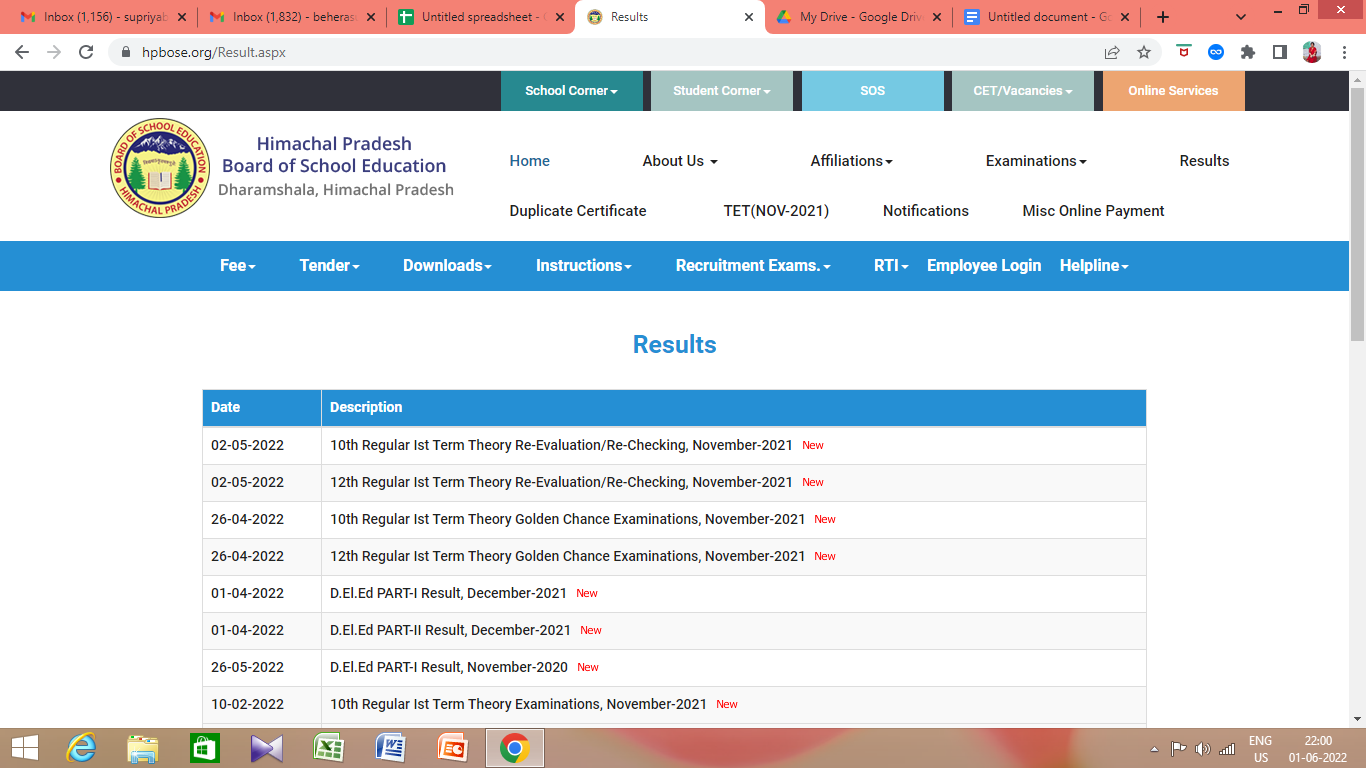Expand the Examinations dropdown

coord(1035,160)
